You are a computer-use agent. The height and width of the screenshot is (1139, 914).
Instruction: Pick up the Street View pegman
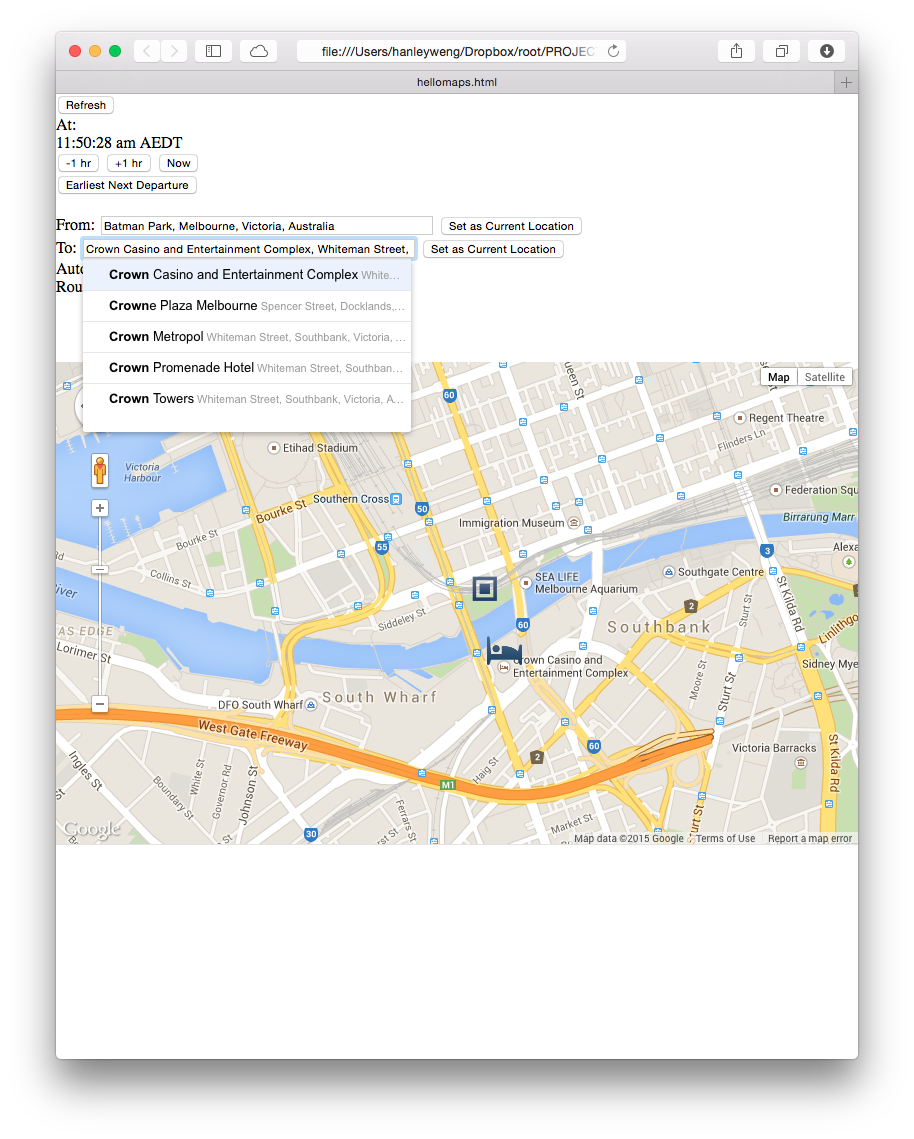pos(100,470)
